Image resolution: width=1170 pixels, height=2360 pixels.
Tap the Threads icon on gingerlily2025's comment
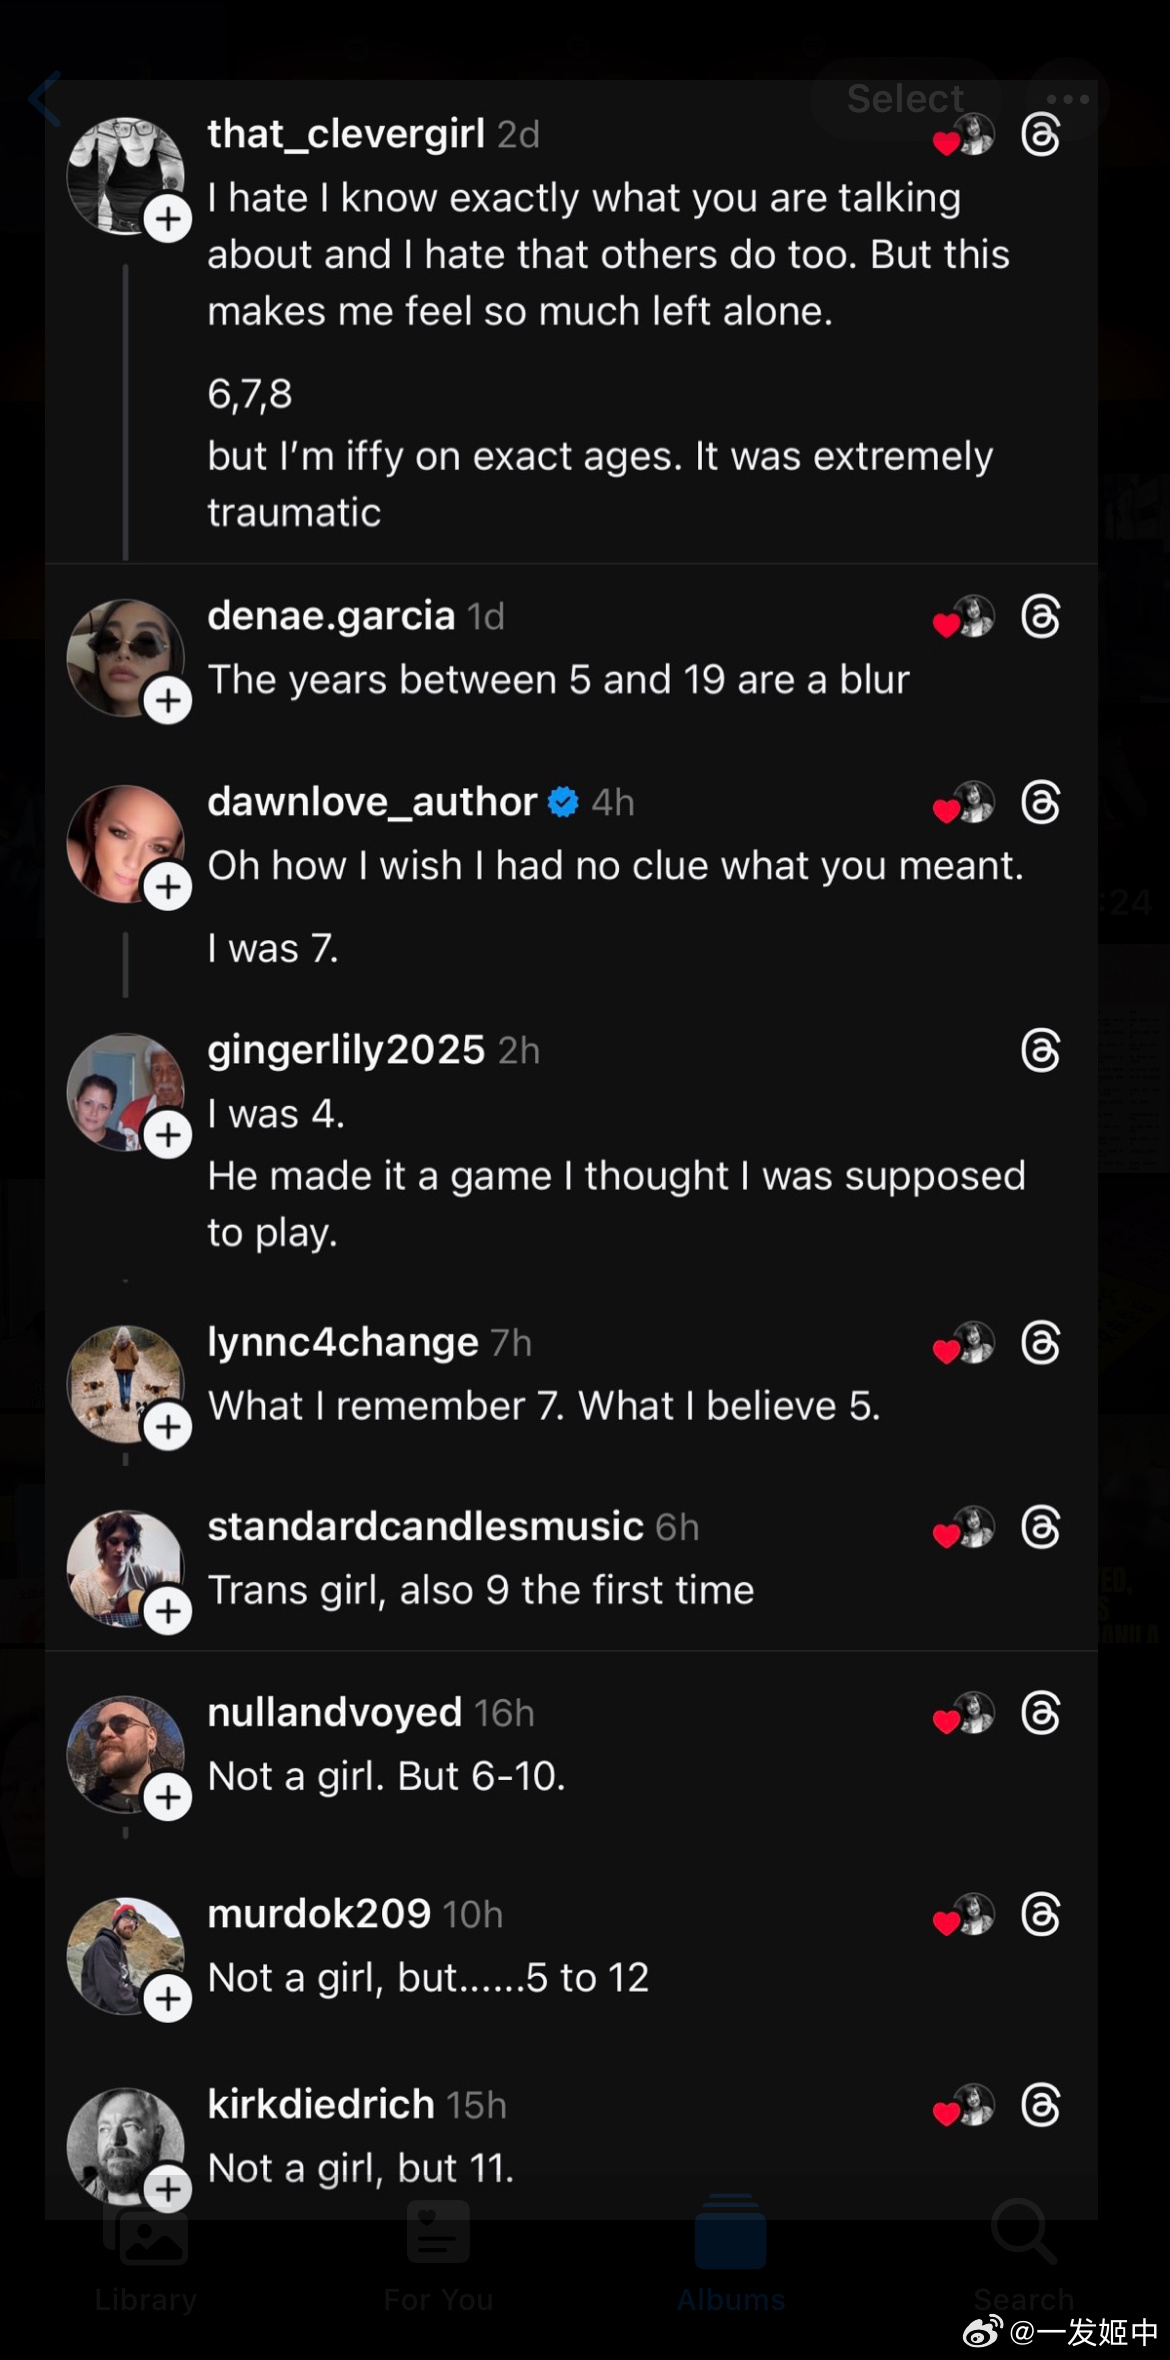point(1040,1051)
